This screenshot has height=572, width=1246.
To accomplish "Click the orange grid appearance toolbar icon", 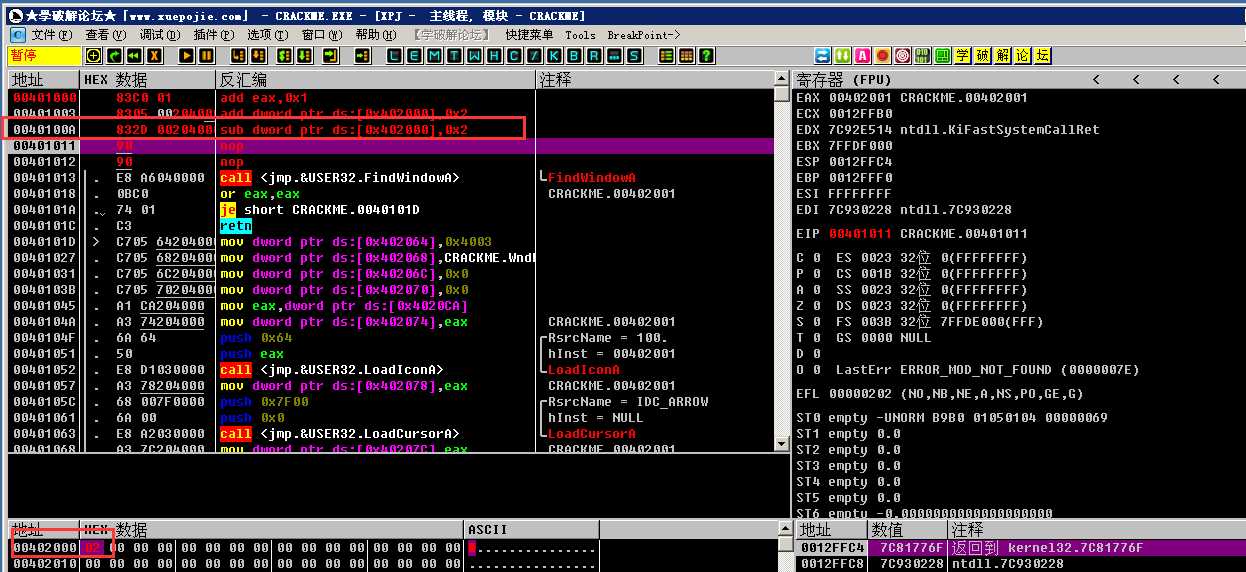I will pyautogui.click(x=687, y=56).
